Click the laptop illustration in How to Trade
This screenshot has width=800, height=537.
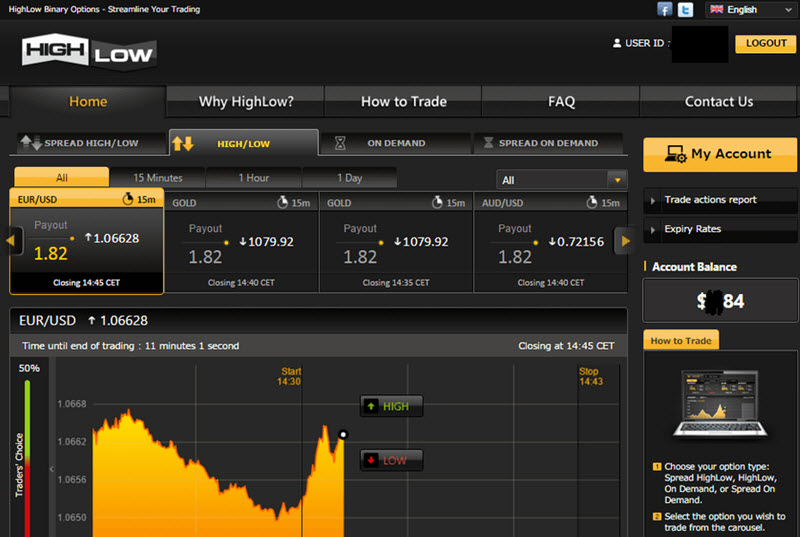point(720,404)
